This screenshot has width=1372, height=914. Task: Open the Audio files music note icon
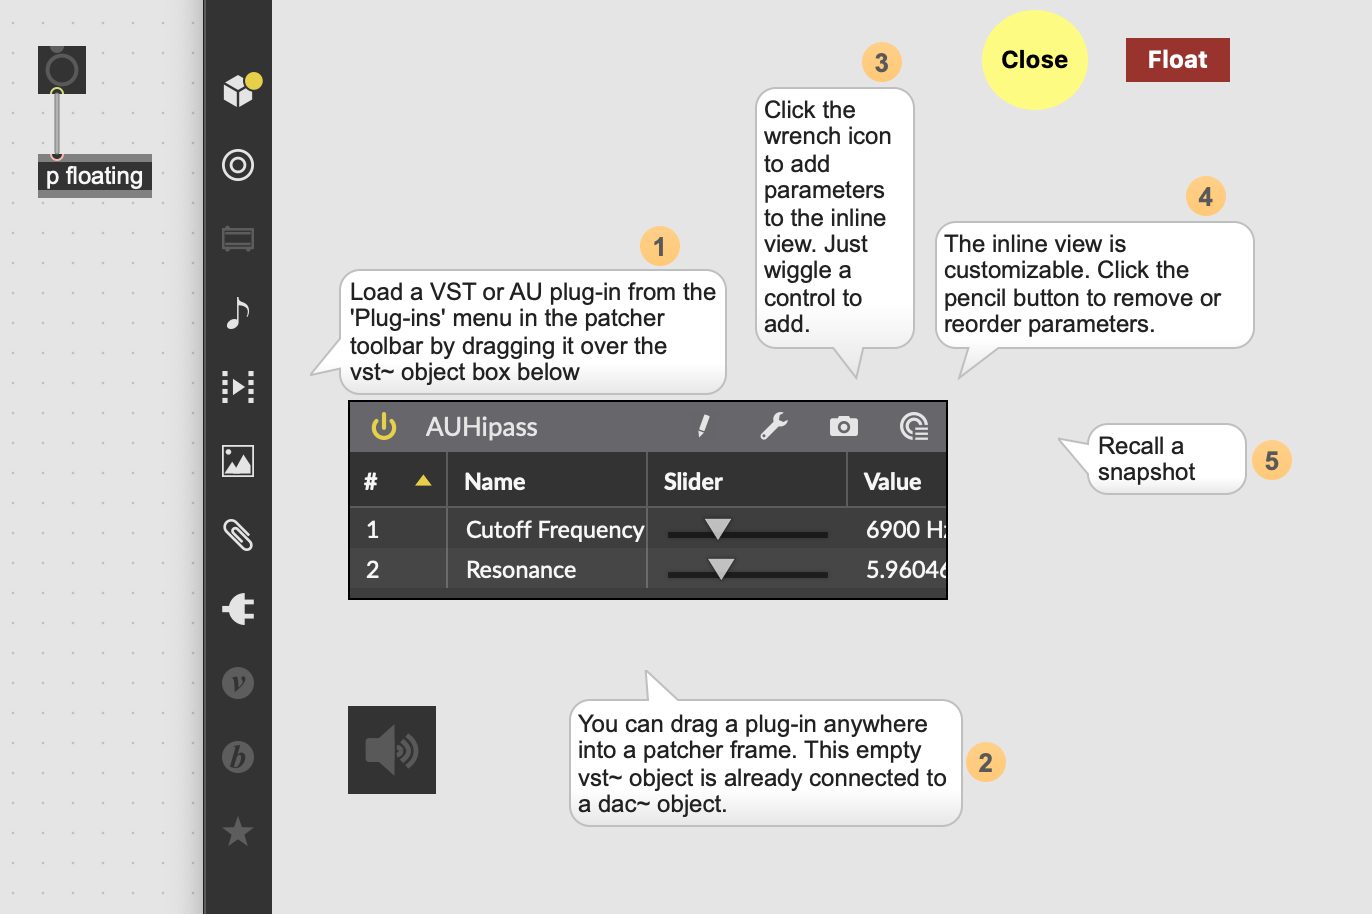(238, 313)
